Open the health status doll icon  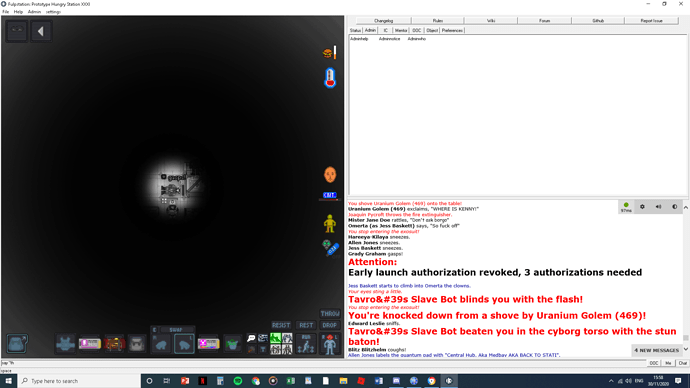pyautogui.click(x=330, y=223)
